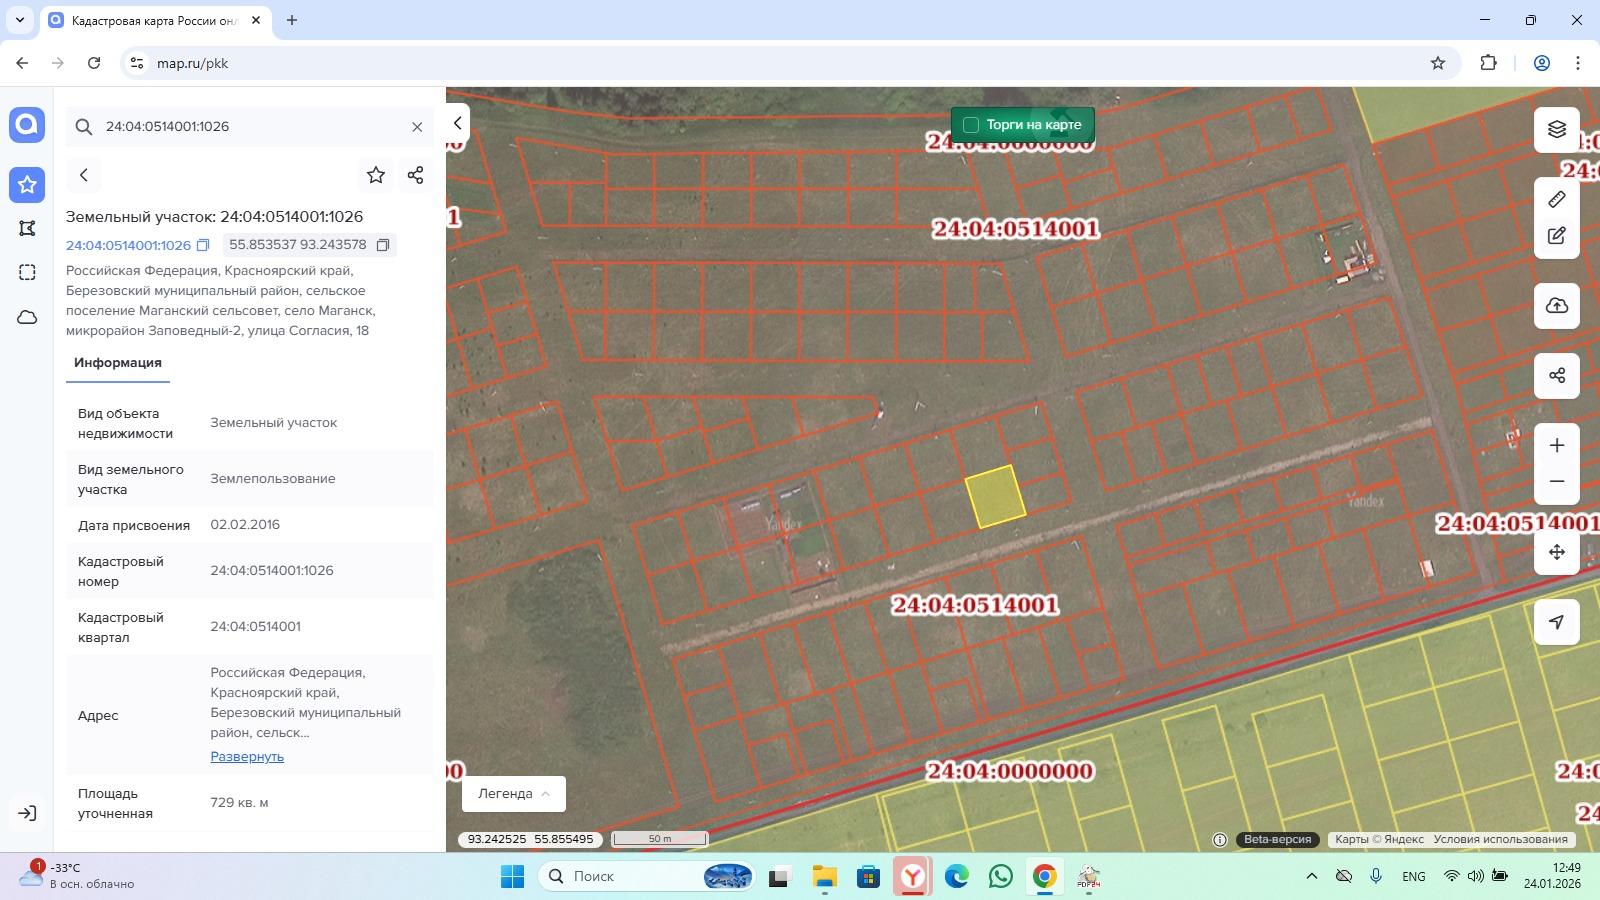This screenshot has height=900, width=1600.
Task: Go back from the plot details
Action: (x=84, y=175)
